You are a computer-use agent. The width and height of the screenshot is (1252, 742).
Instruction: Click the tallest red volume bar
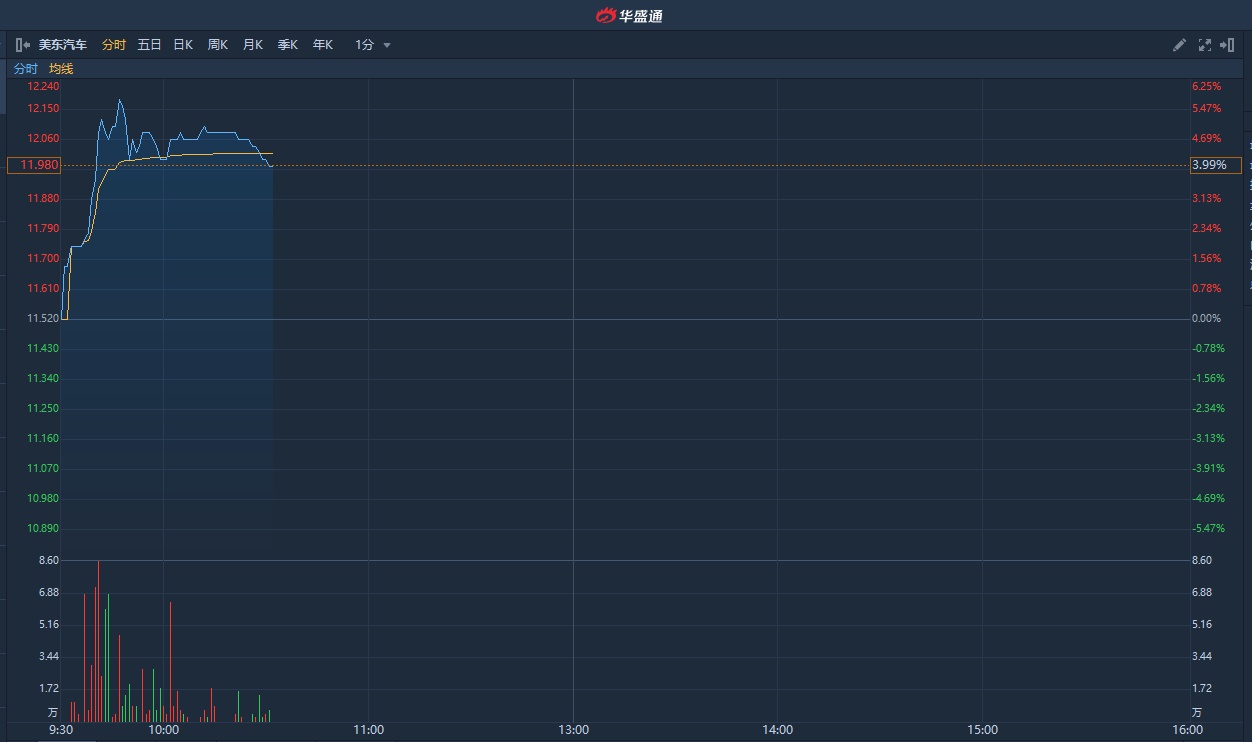coord(98,640)
